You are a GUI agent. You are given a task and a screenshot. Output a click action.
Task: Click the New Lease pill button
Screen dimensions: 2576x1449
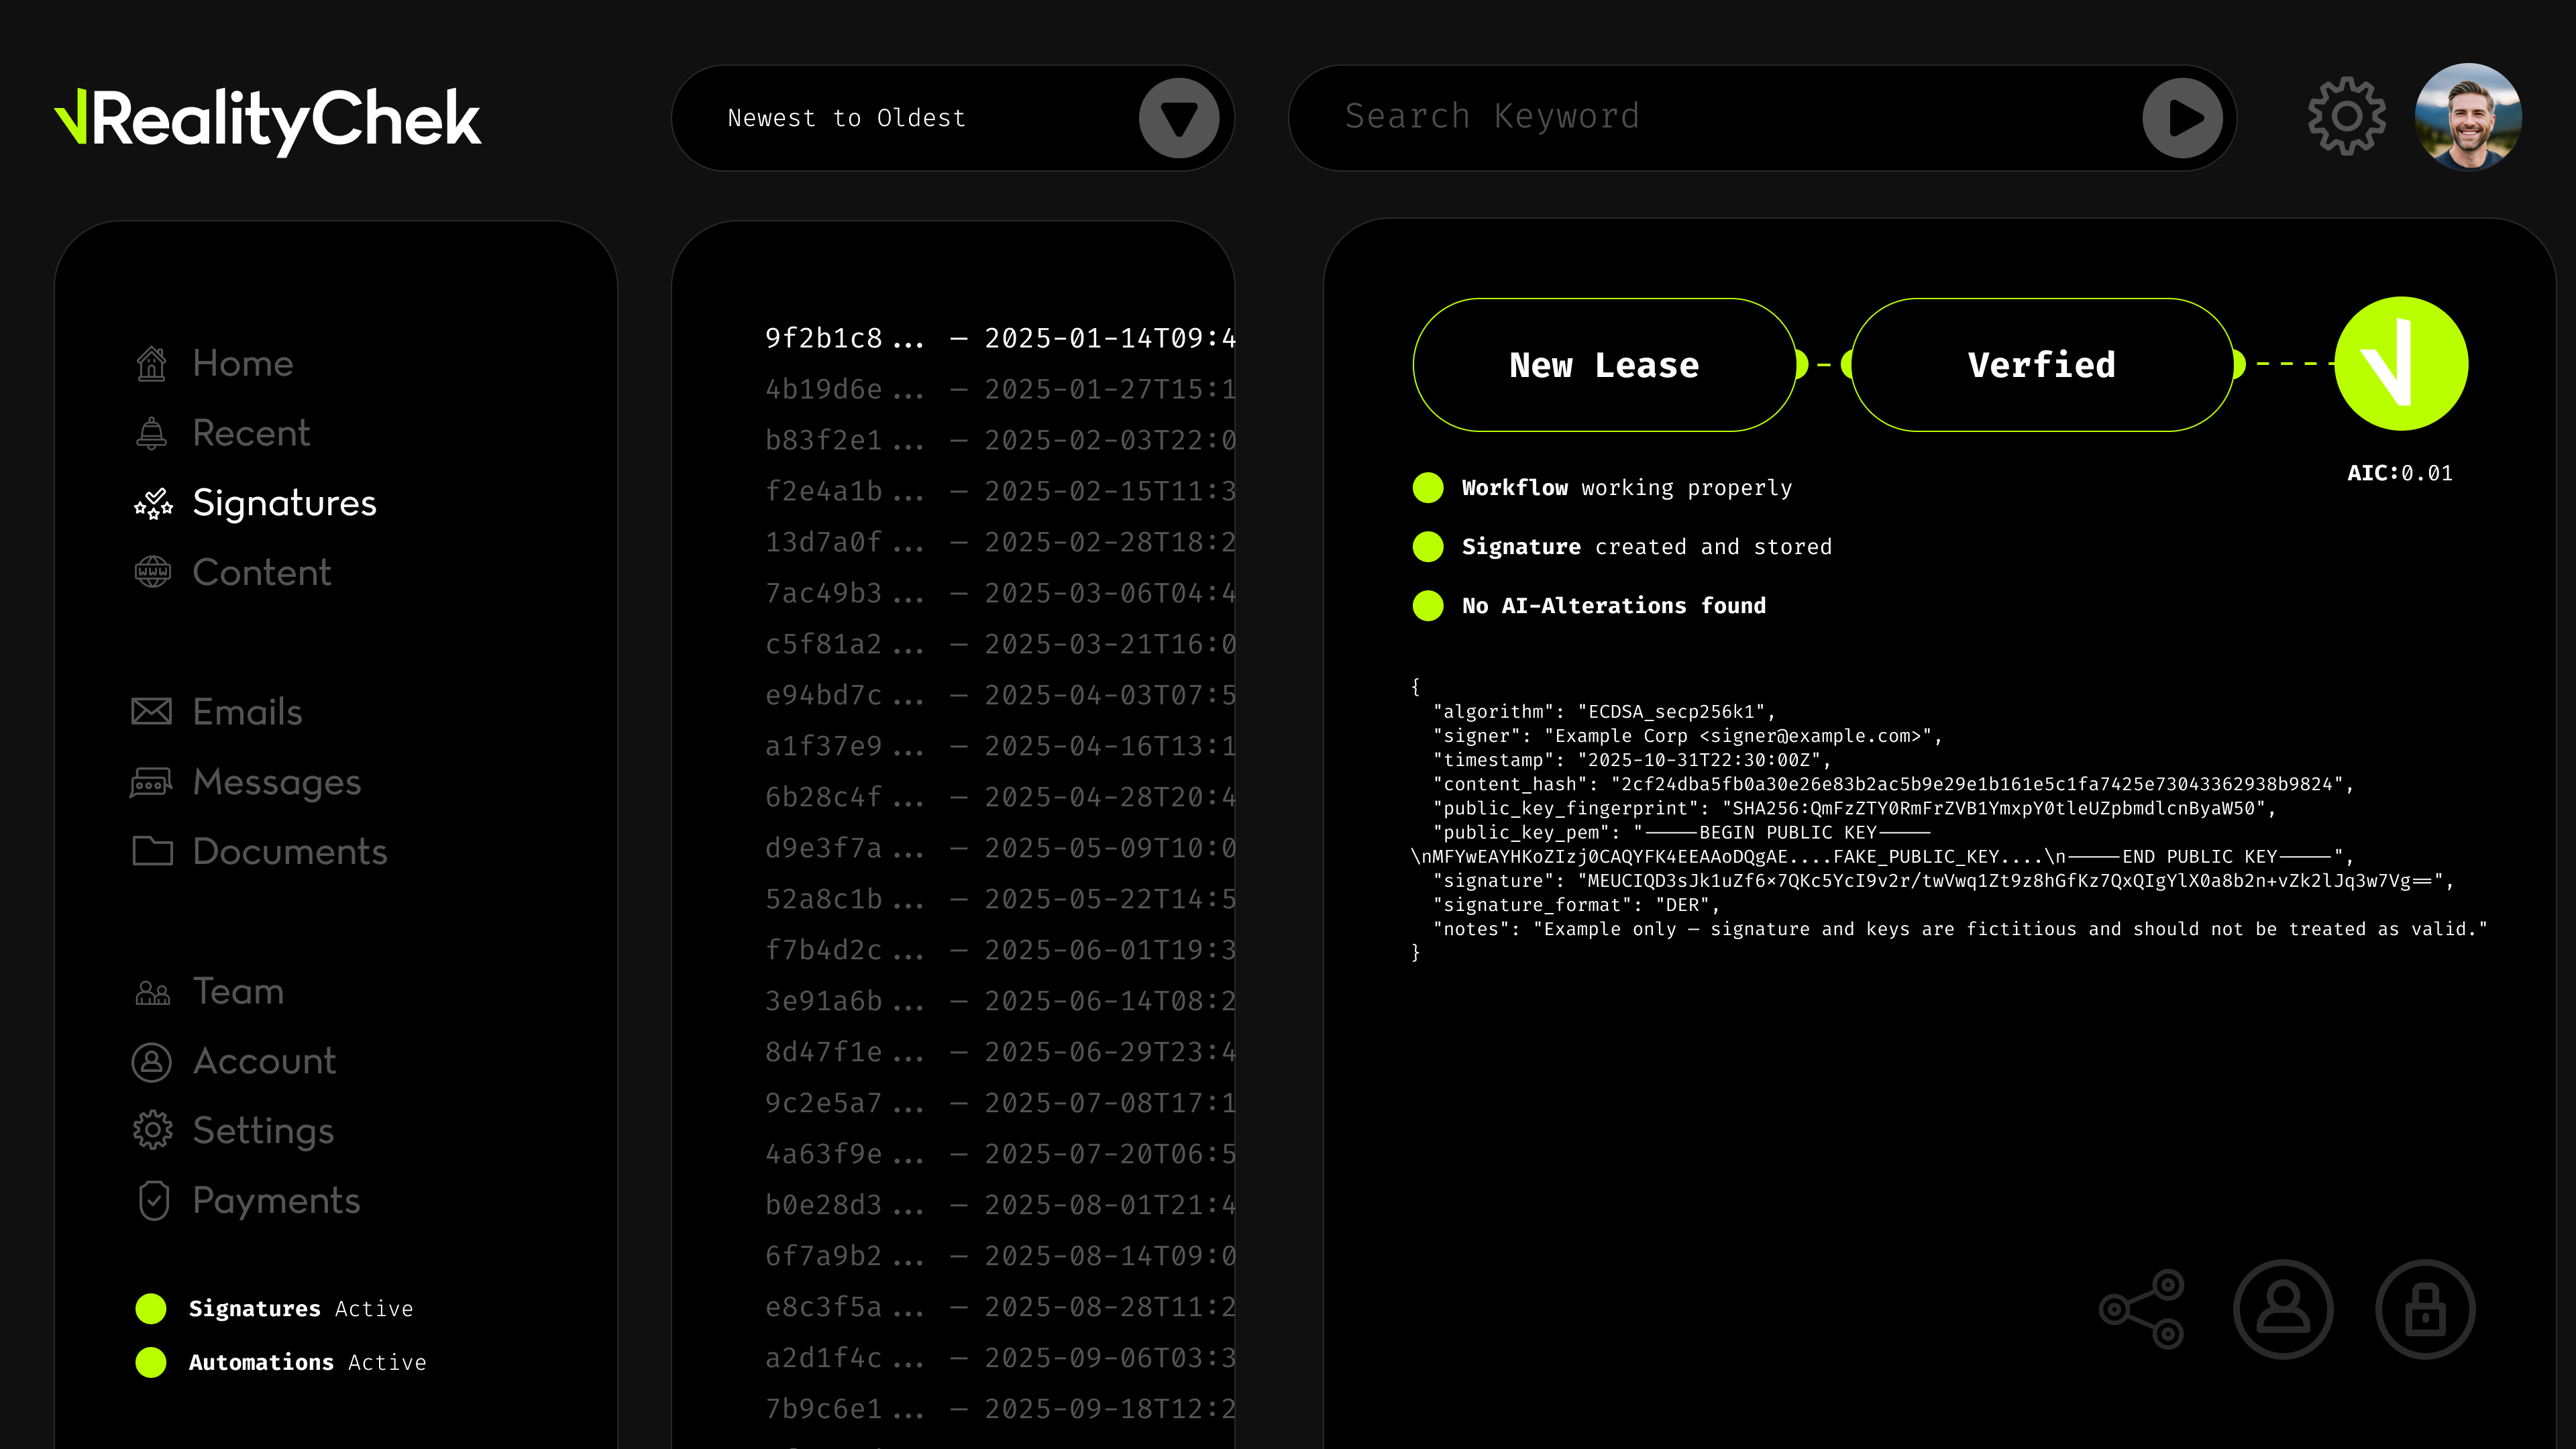point(1604,365)
